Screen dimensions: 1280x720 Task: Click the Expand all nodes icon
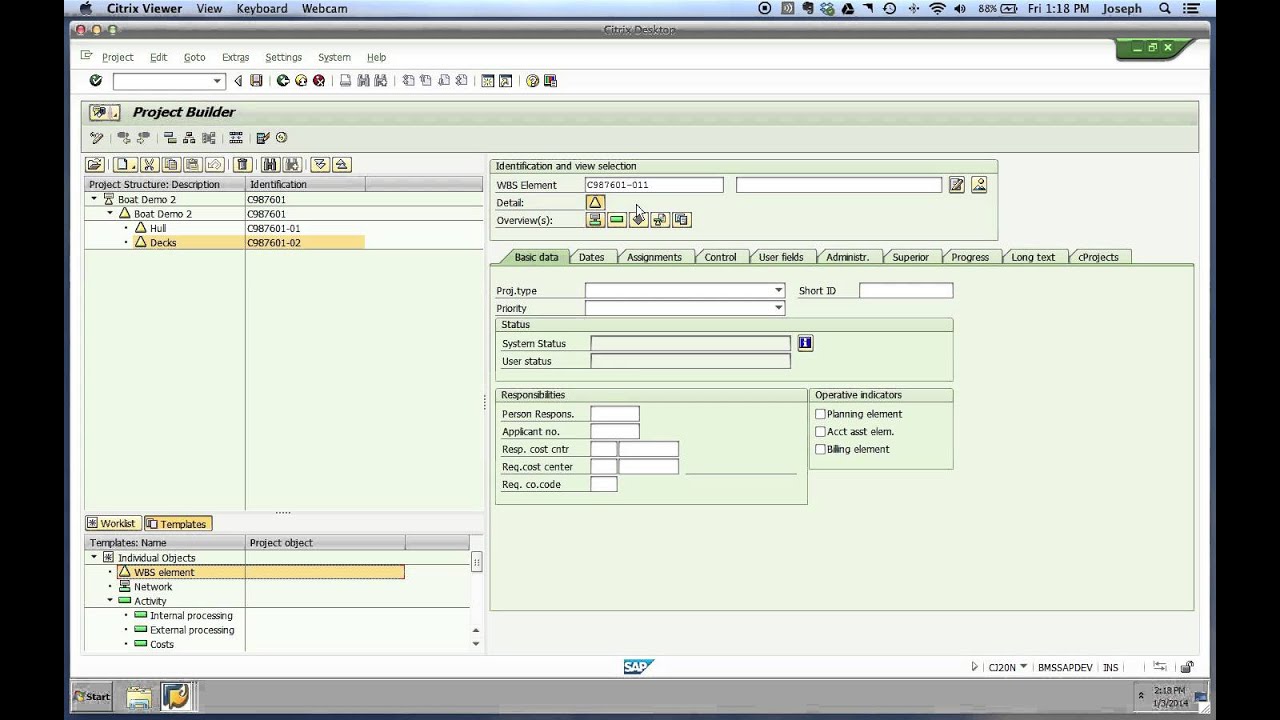[320, 165]
